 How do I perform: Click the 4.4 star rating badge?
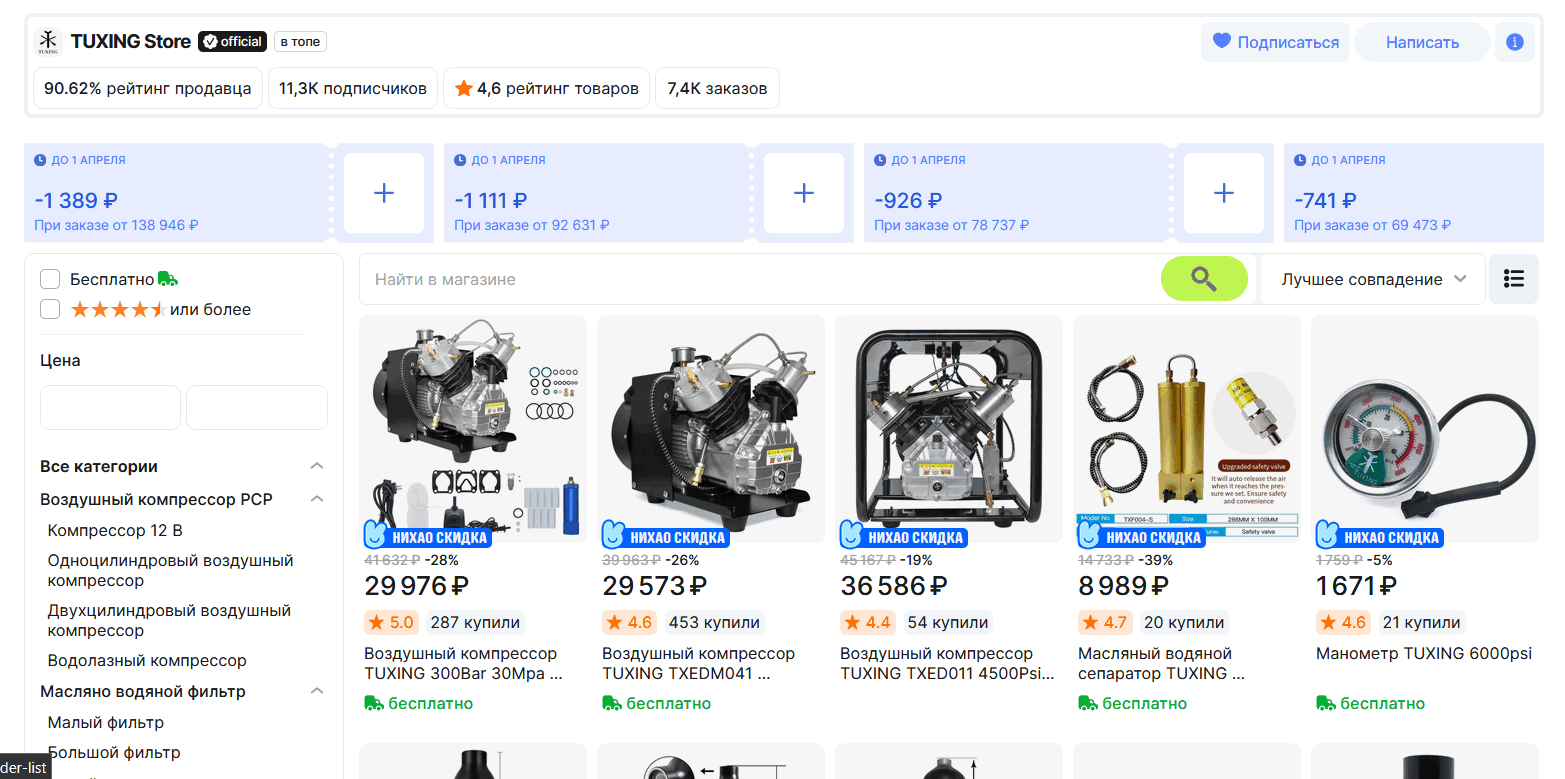(867, 623)
